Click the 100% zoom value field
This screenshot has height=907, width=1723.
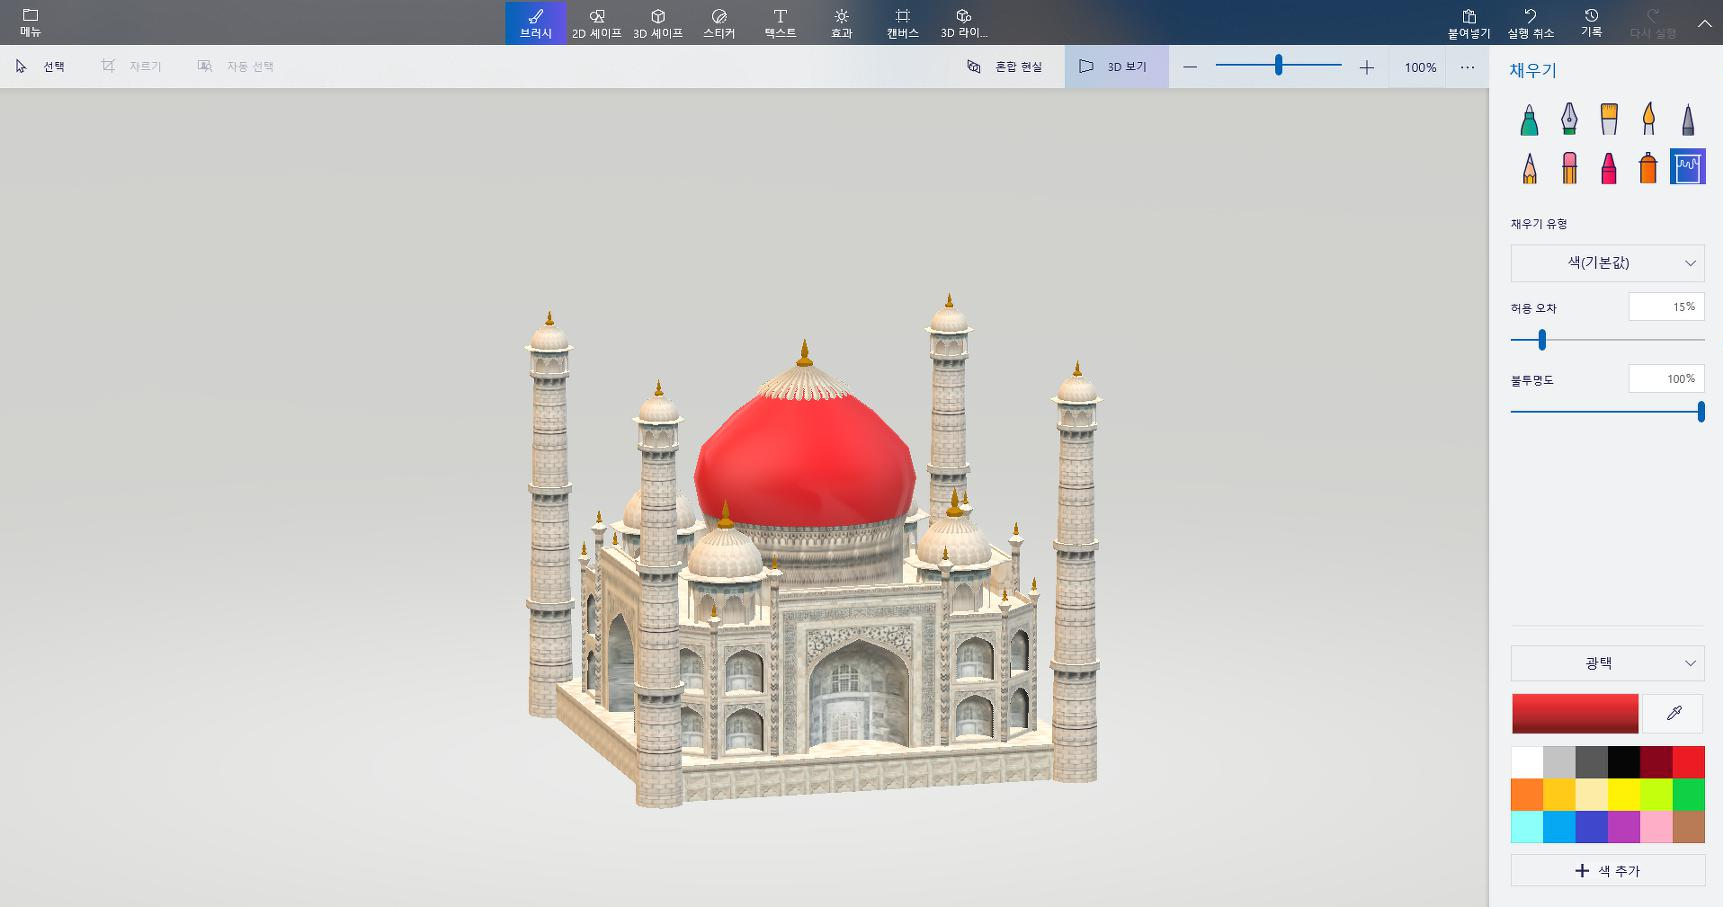(x=1420, y=67)
